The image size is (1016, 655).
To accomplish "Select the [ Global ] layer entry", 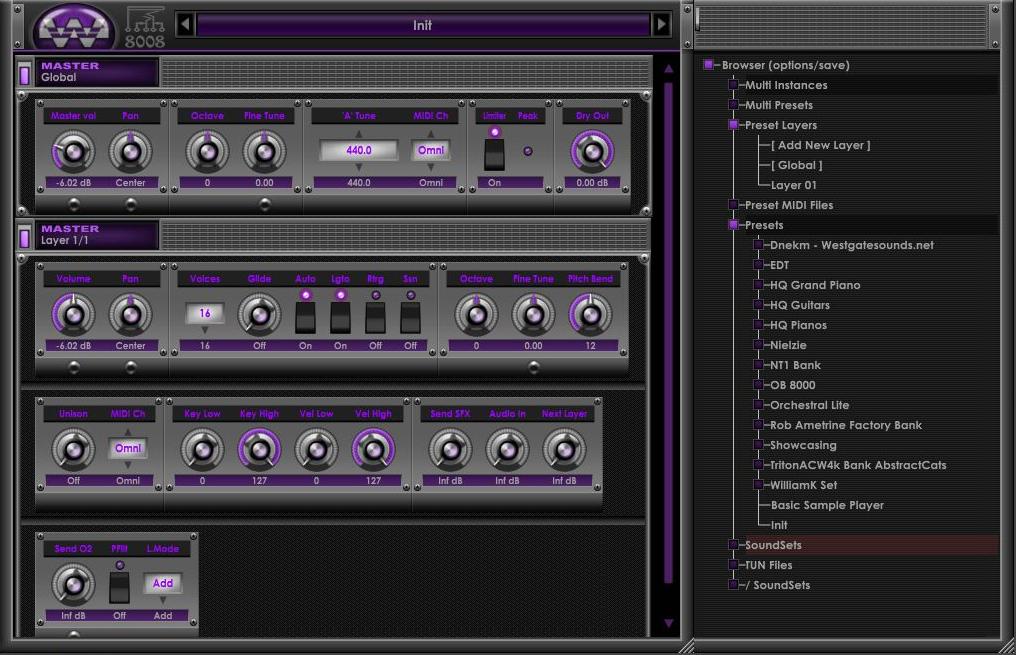I will click(796, 165).
